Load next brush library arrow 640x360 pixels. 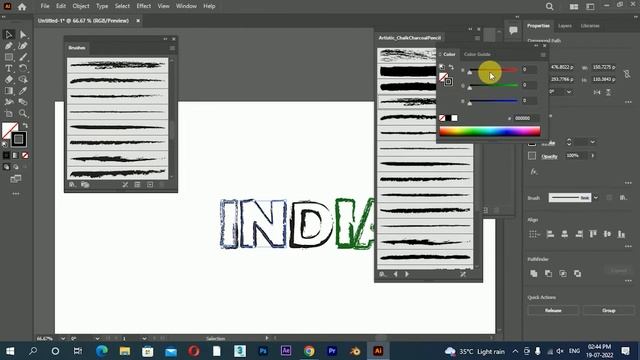[x=407, y=274]
